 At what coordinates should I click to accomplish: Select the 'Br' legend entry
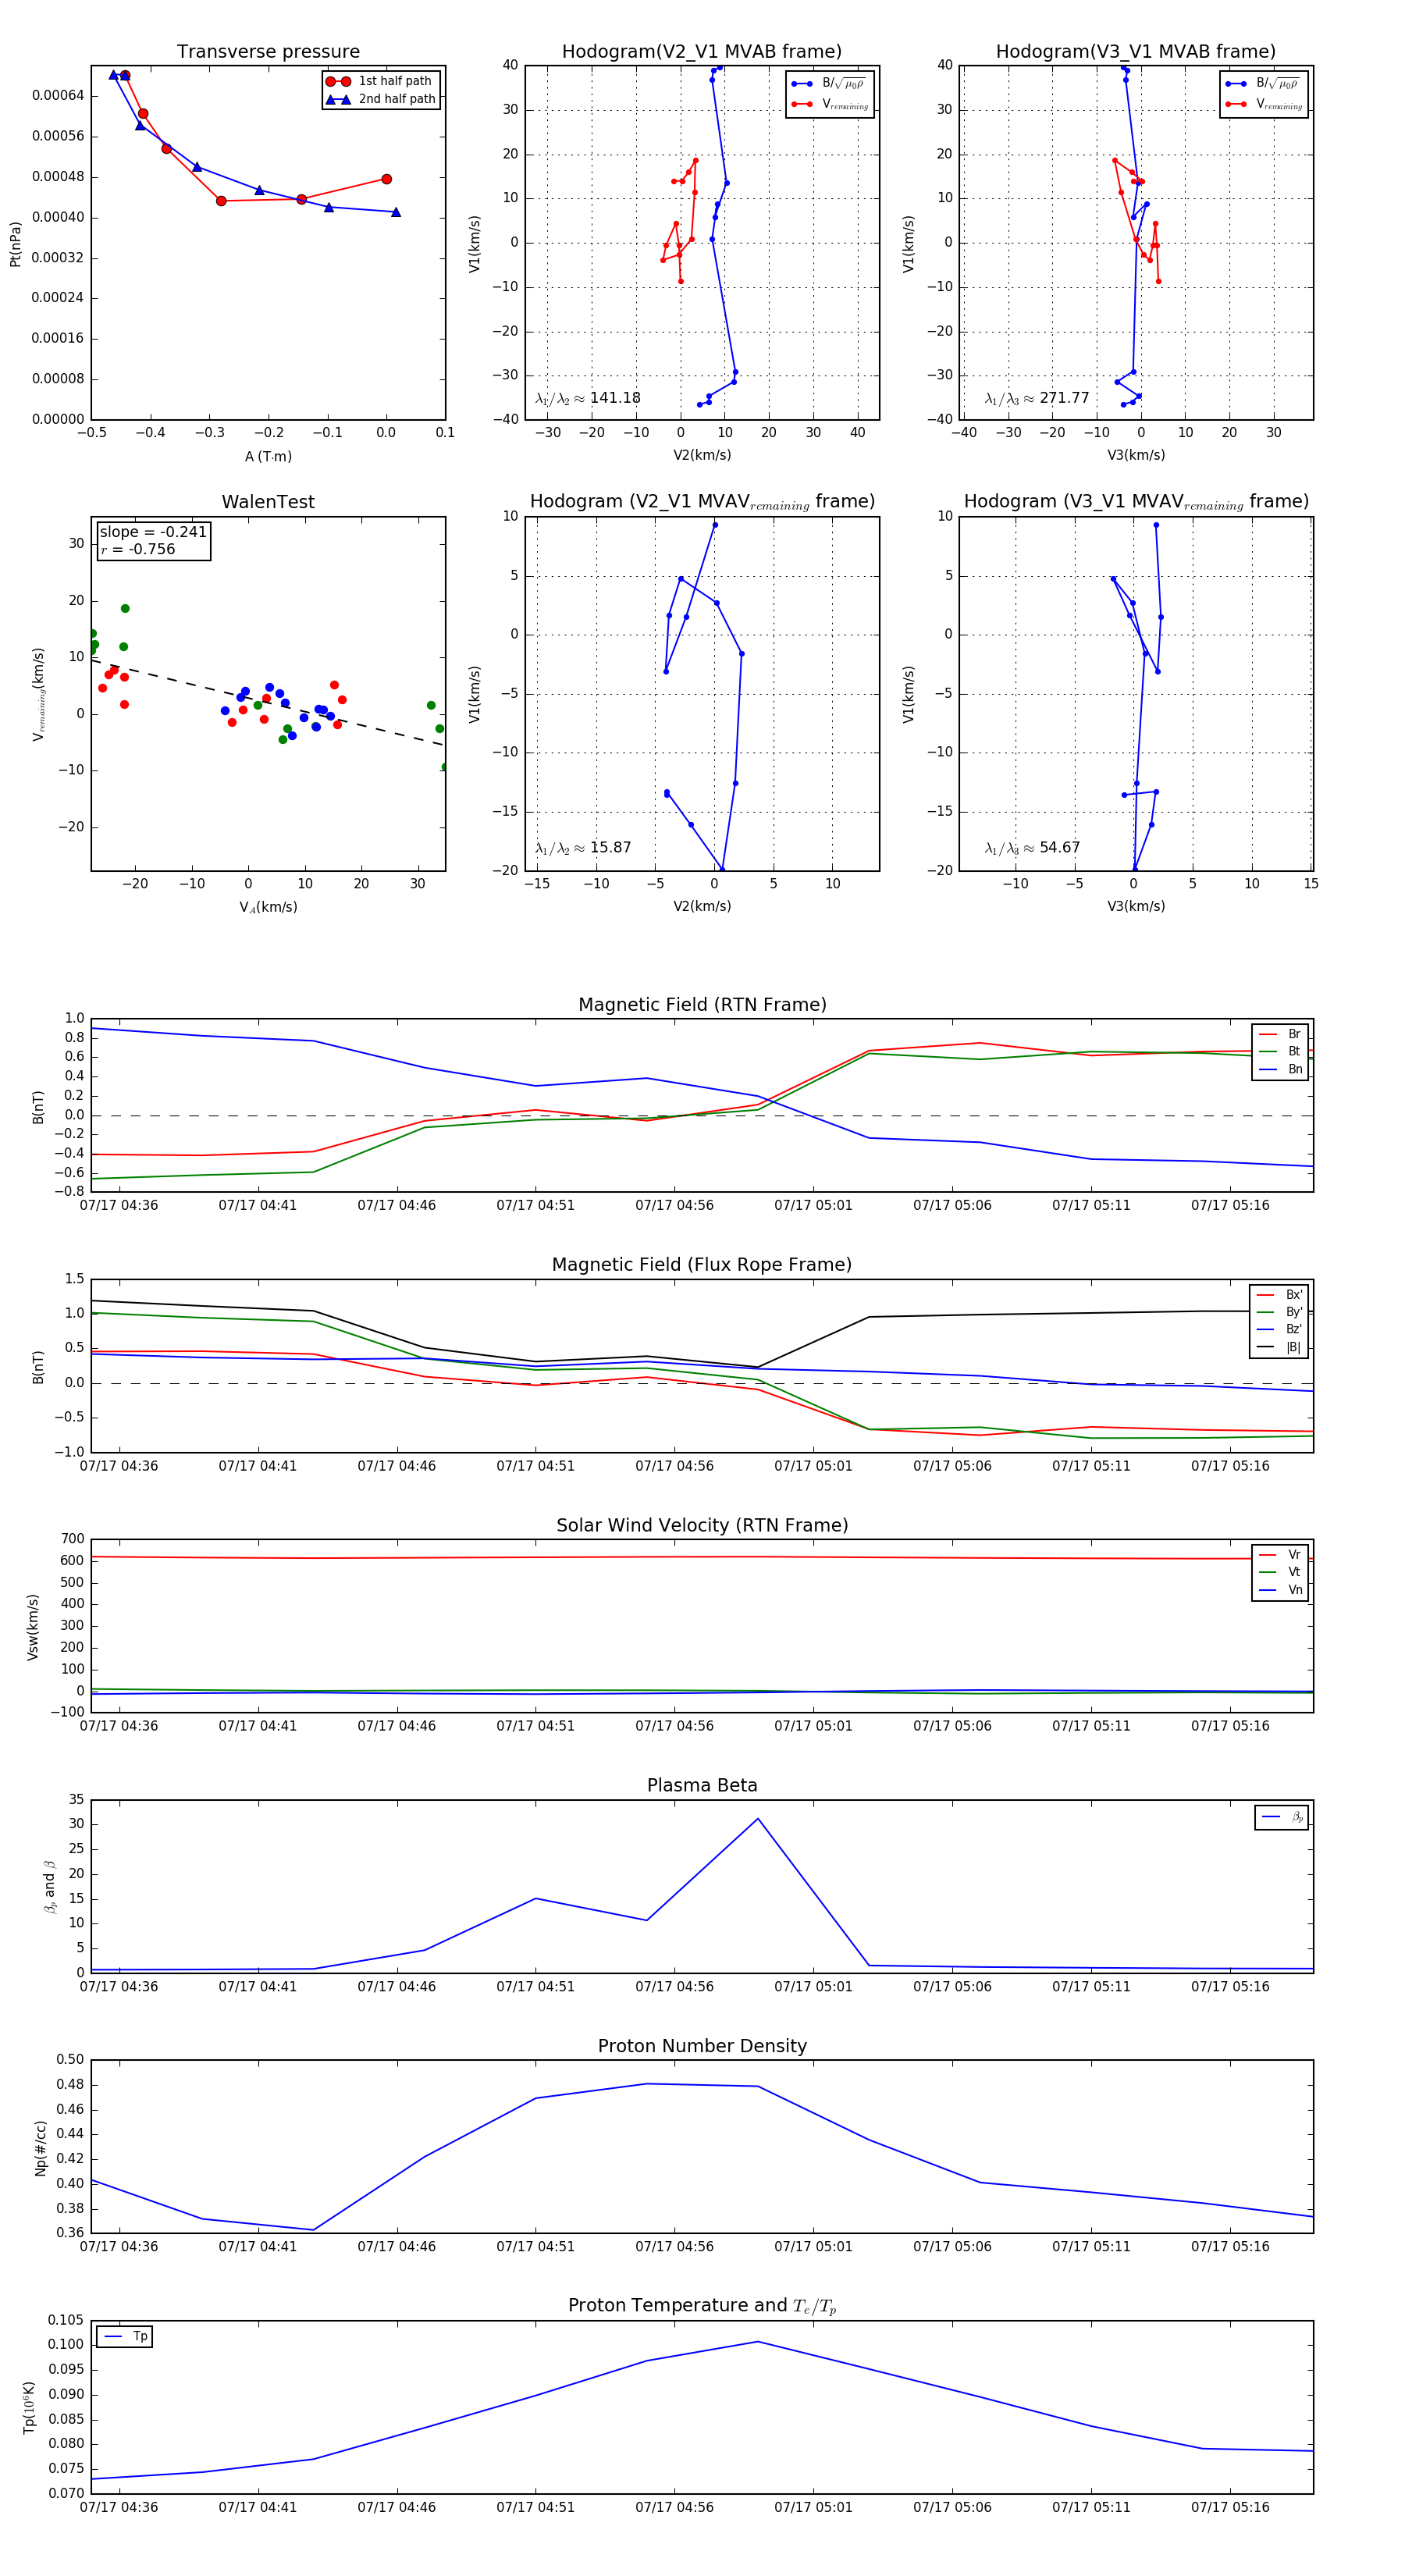click(x=1280, y=1034)
